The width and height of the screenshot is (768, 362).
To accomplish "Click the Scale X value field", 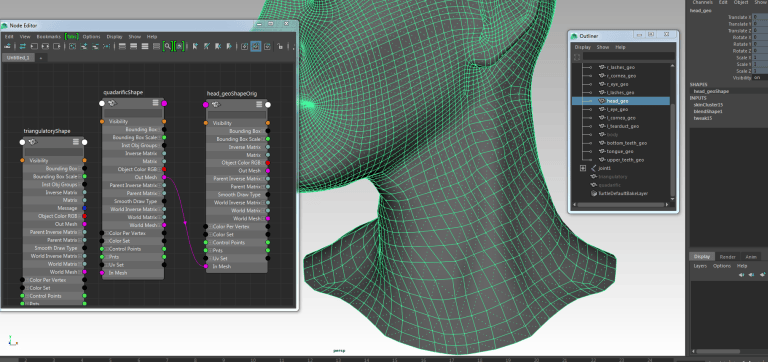I will (760, 57).
